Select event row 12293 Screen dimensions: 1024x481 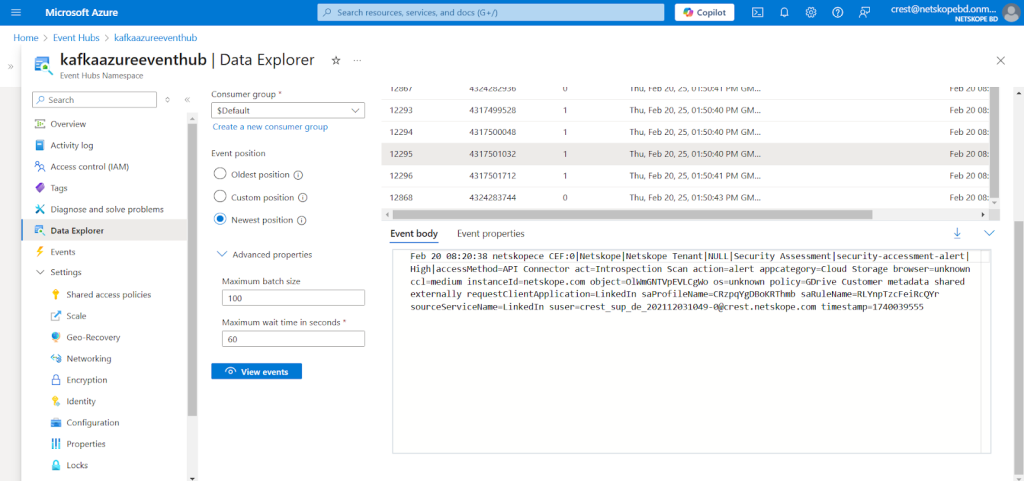pos(686,110)
